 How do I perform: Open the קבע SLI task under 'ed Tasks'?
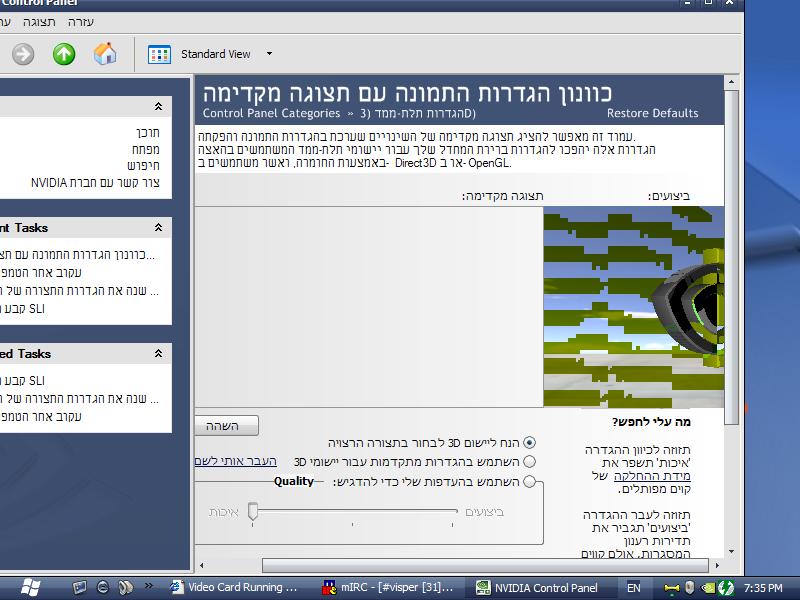[x=23, y=381]
